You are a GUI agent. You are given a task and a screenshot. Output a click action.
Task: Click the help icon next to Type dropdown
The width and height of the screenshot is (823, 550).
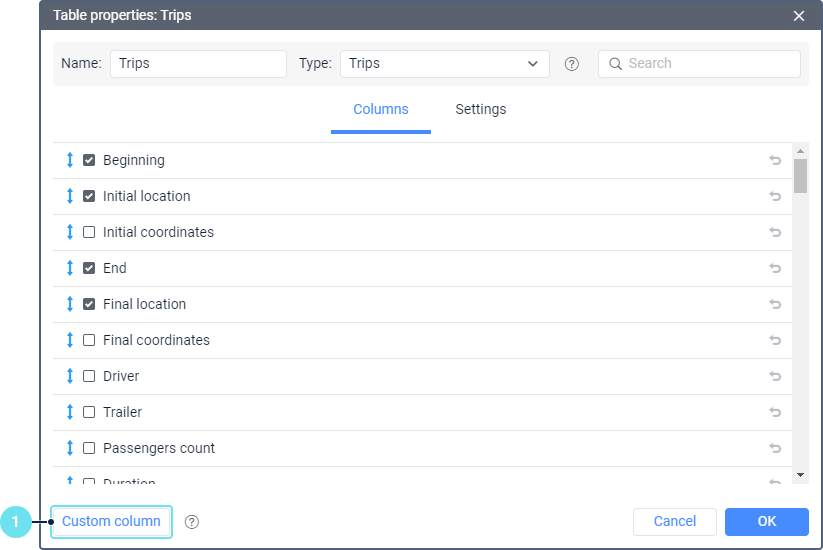tap(572, 64)
